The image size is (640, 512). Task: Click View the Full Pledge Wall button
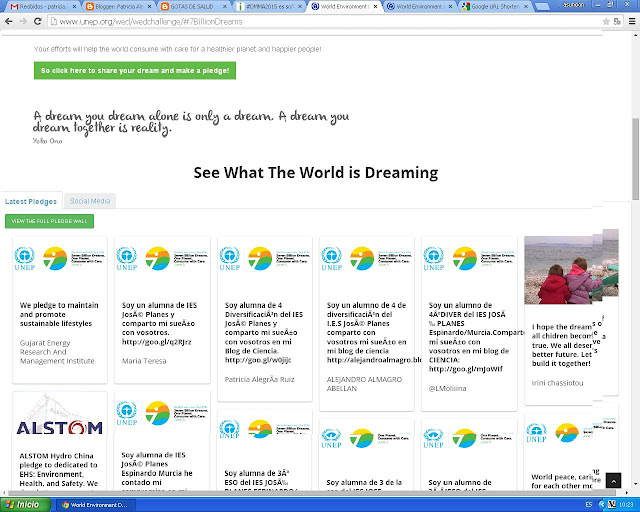point(49,221)
